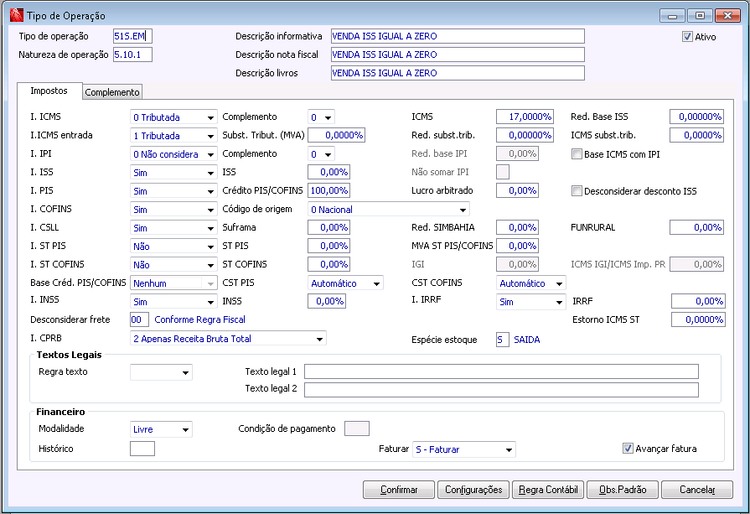The height and width of the screenshot is (514, 750).
Task: Click the Texto legal 1 field
Action: pos(501,372)
